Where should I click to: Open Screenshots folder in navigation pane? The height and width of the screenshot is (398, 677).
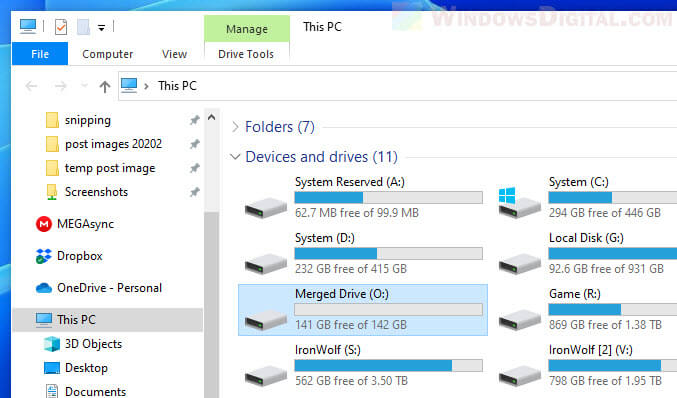click(x=96, y=192)
